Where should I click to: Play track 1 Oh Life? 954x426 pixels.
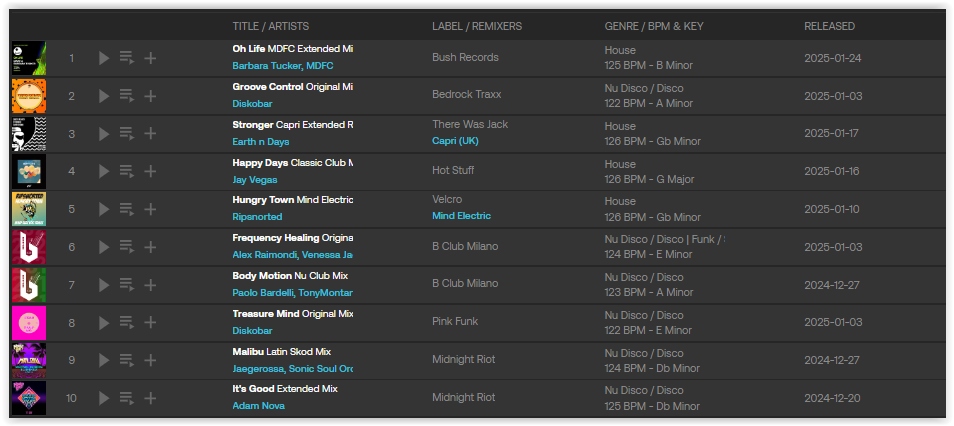(x=104, y=58)
